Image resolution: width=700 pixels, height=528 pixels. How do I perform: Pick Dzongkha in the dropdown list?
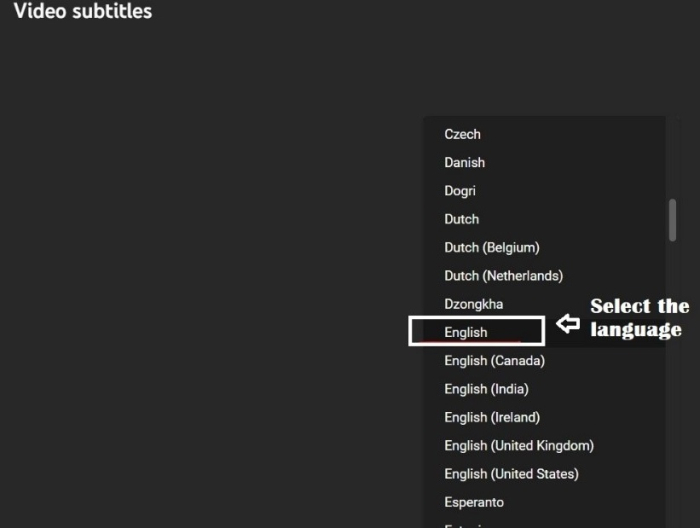473,303
